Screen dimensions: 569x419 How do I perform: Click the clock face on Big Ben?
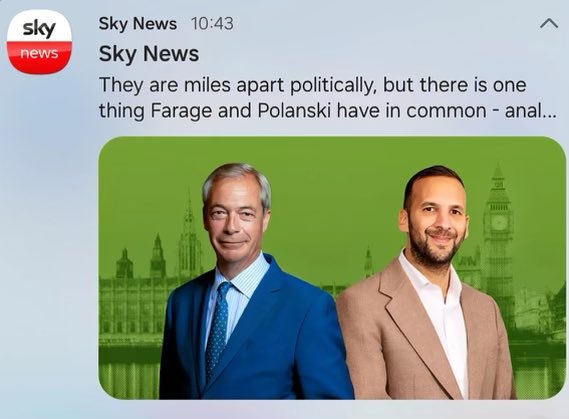499,222
